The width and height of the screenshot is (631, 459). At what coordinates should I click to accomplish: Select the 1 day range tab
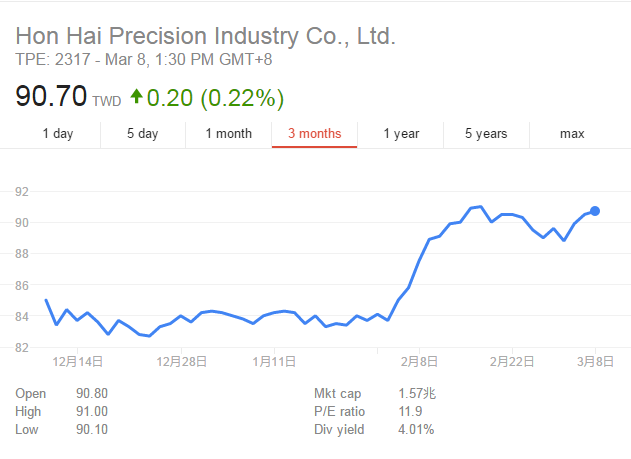[57, 134]
